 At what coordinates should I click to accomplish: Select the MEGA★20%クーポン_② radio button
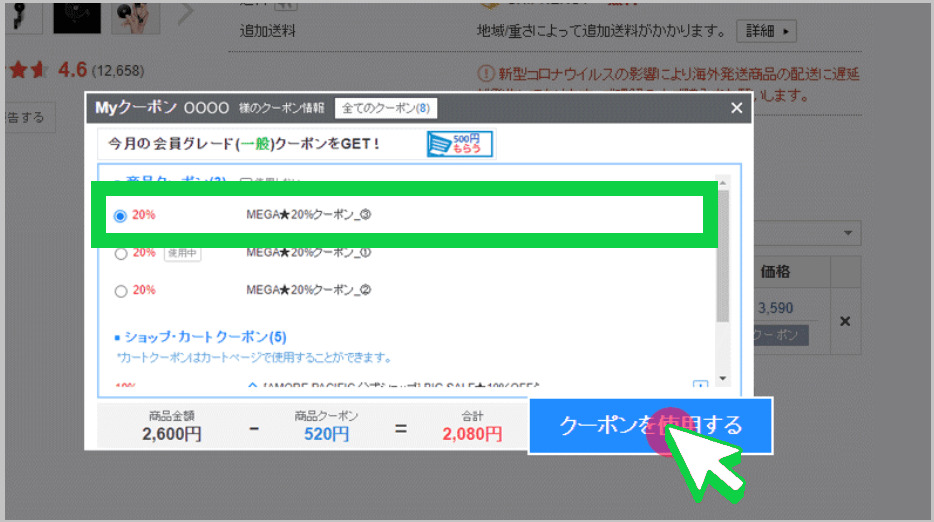121,291
